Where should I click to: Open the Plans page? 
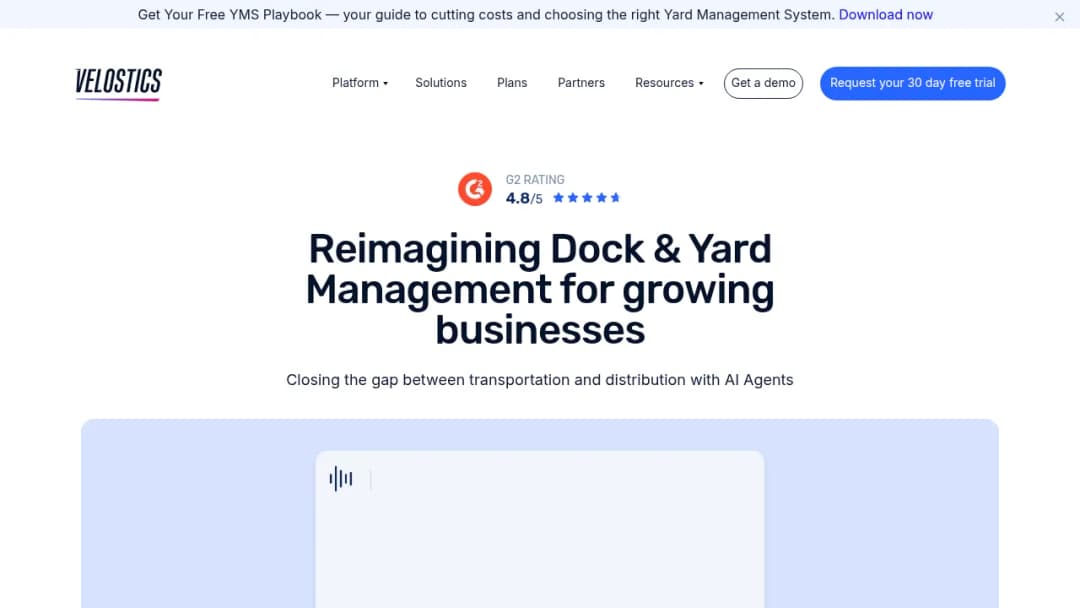pyautogui.click(x=512, y=83)
